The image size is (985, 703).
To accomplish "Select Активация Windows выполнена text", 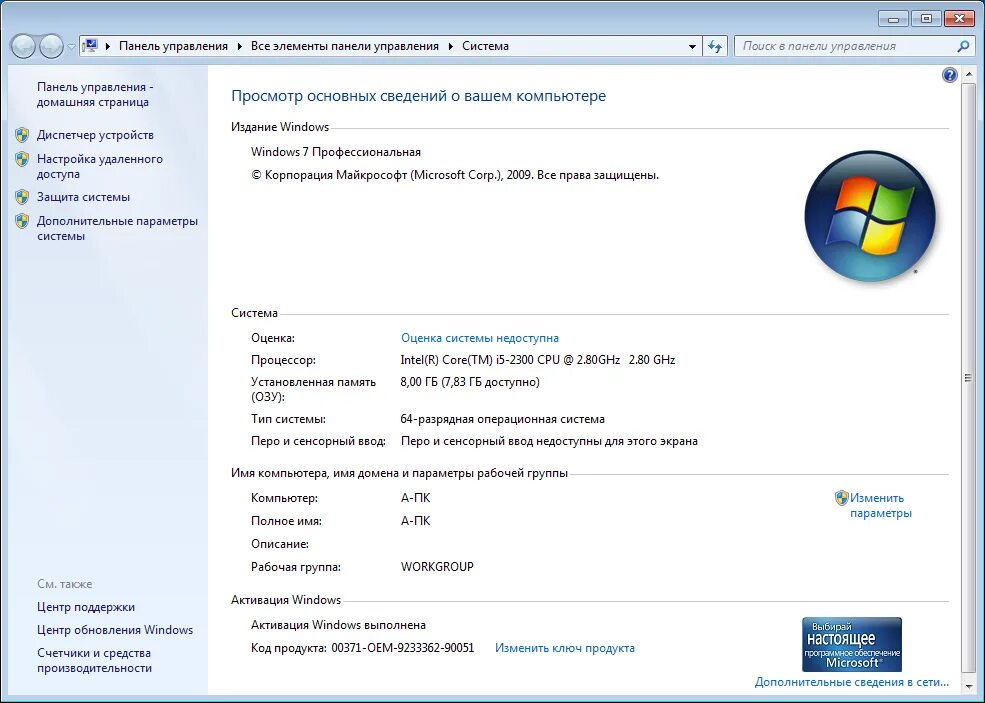I will pyautogui.click(x=339, y=625).
